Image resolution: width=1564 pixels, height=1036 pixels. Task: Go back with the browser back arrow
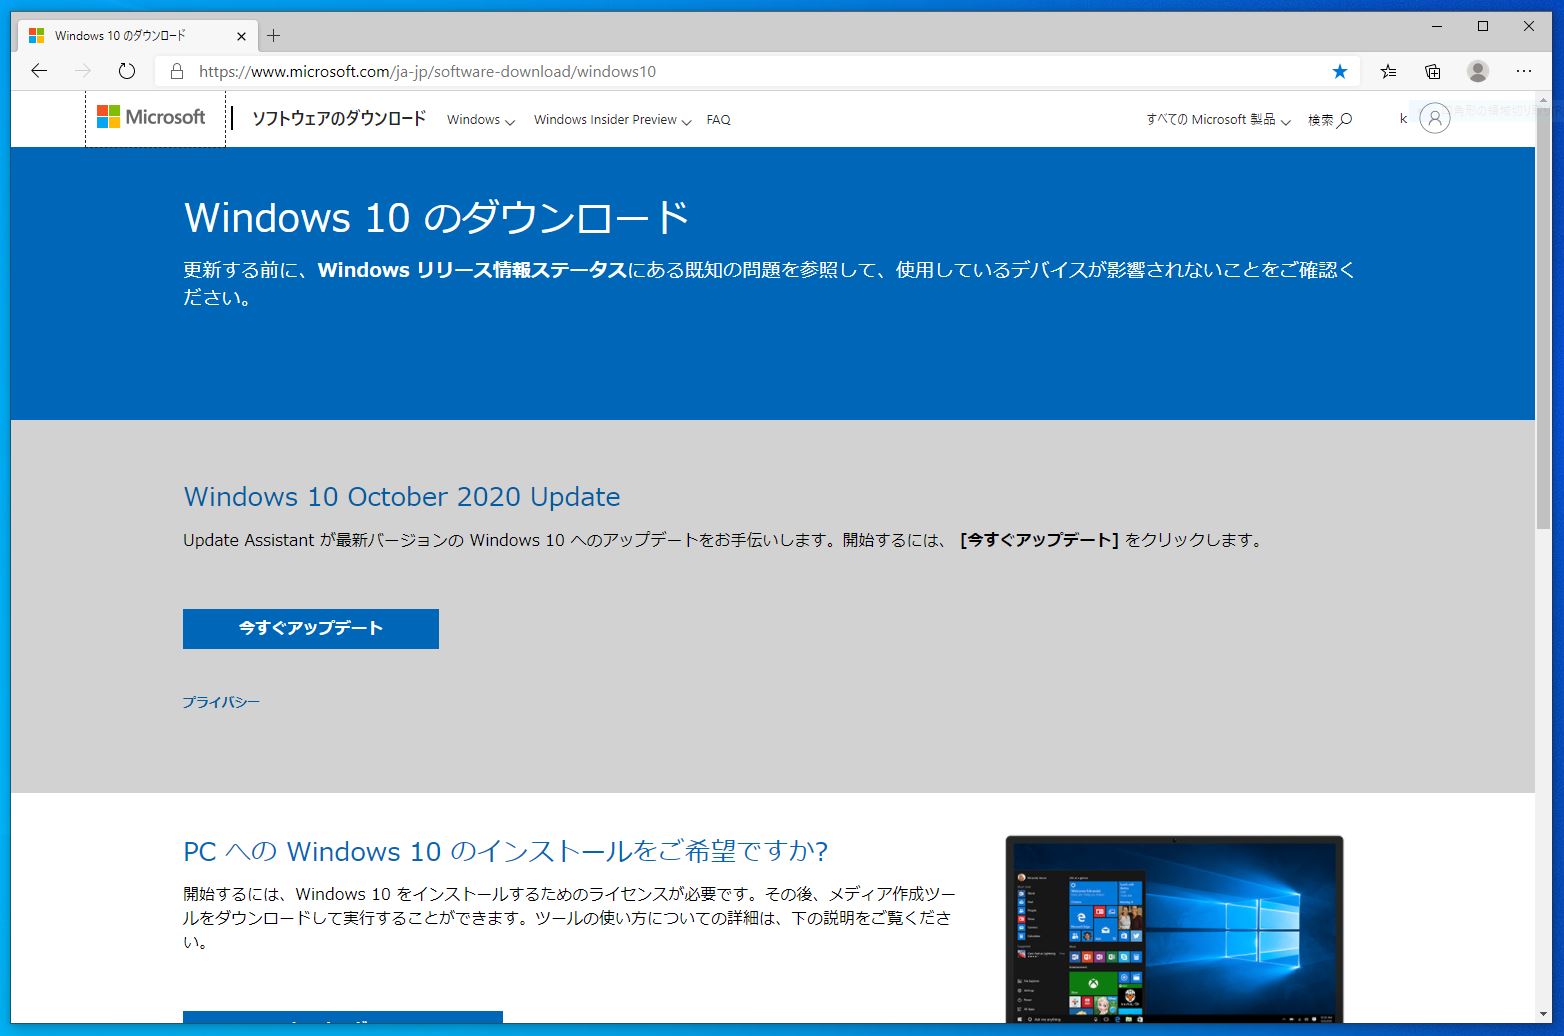[39, 71]
